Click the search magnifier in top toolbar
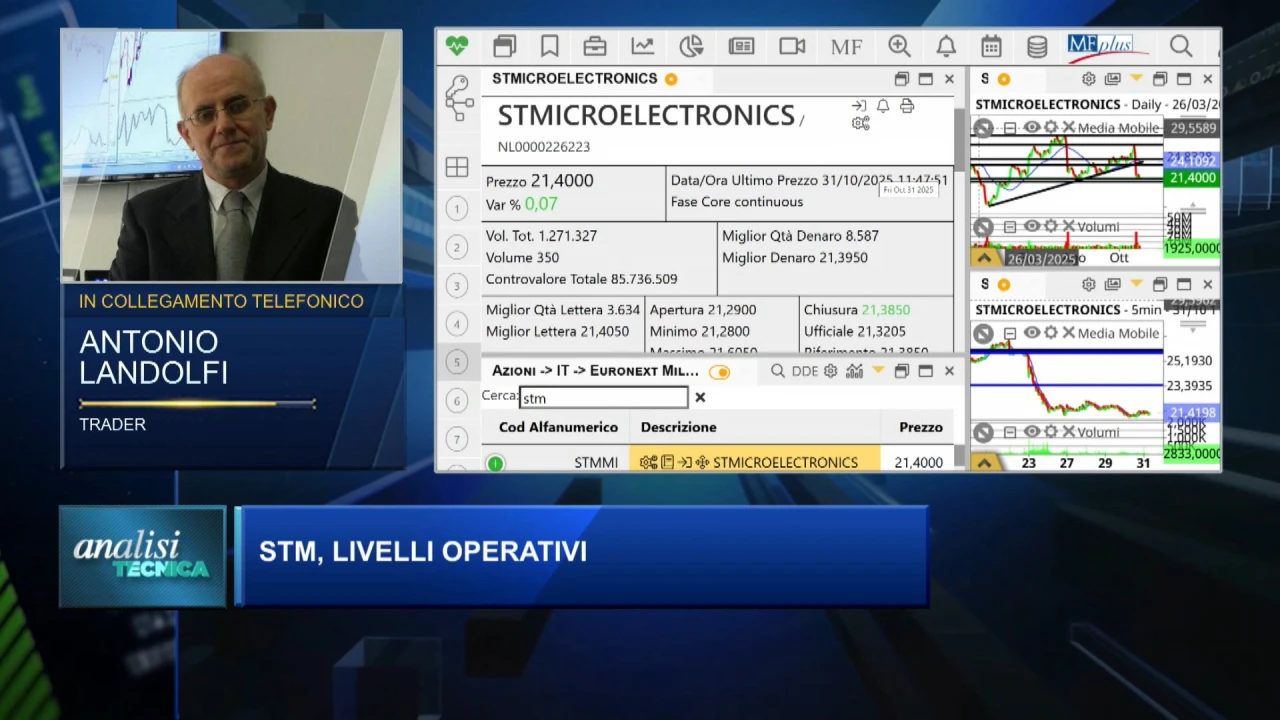The height and width of the screenshot is (720, 1280). tap(1181, 46)
